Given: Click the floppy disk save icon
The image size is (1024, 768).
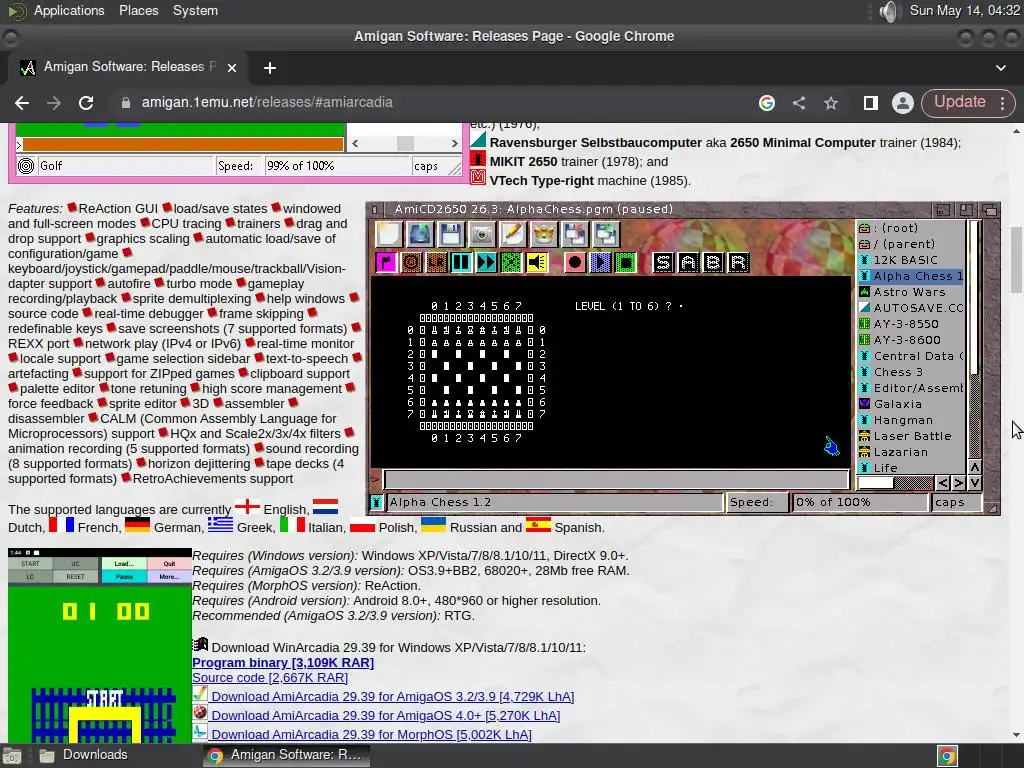Looking at the screenshot, I should [451, 234].
